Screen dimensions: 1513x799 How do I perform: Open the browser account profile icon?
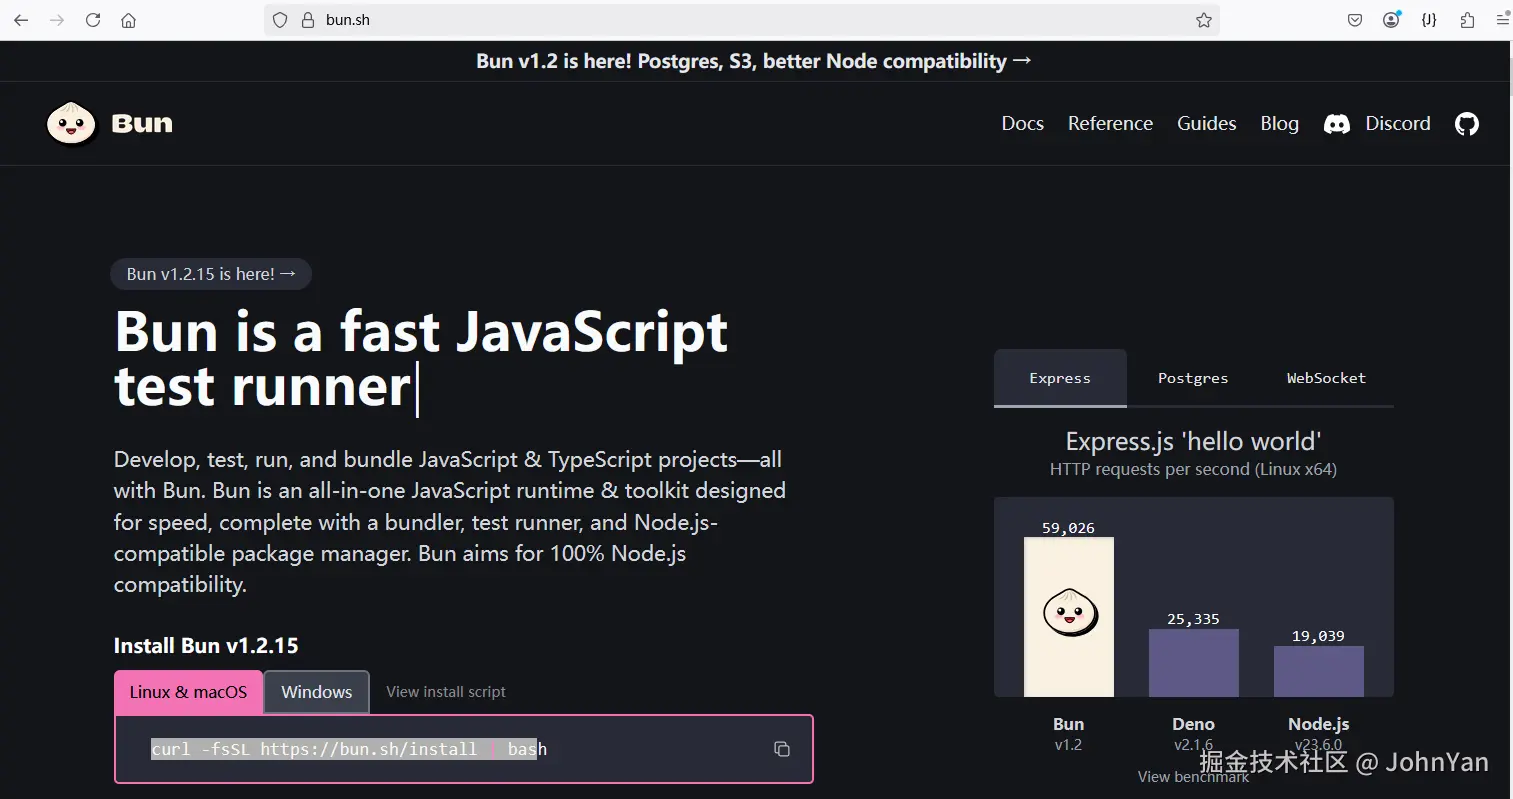(x=1391, y=20)
